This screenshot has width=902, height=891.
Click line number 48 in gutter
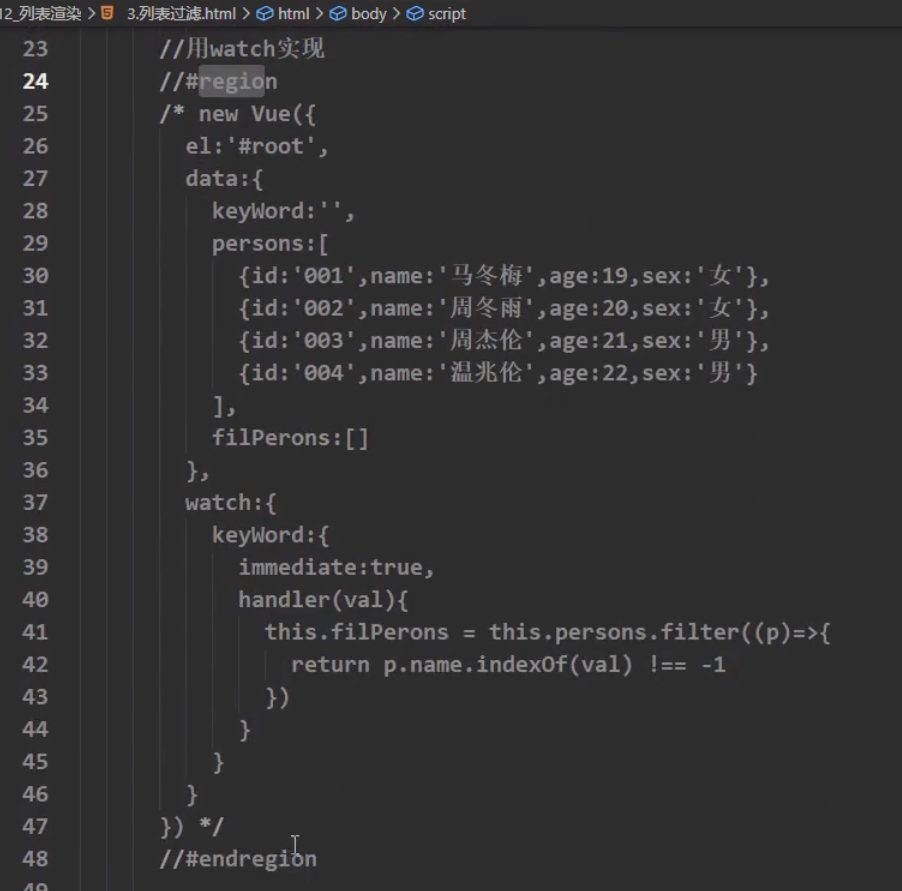point(35,859)
